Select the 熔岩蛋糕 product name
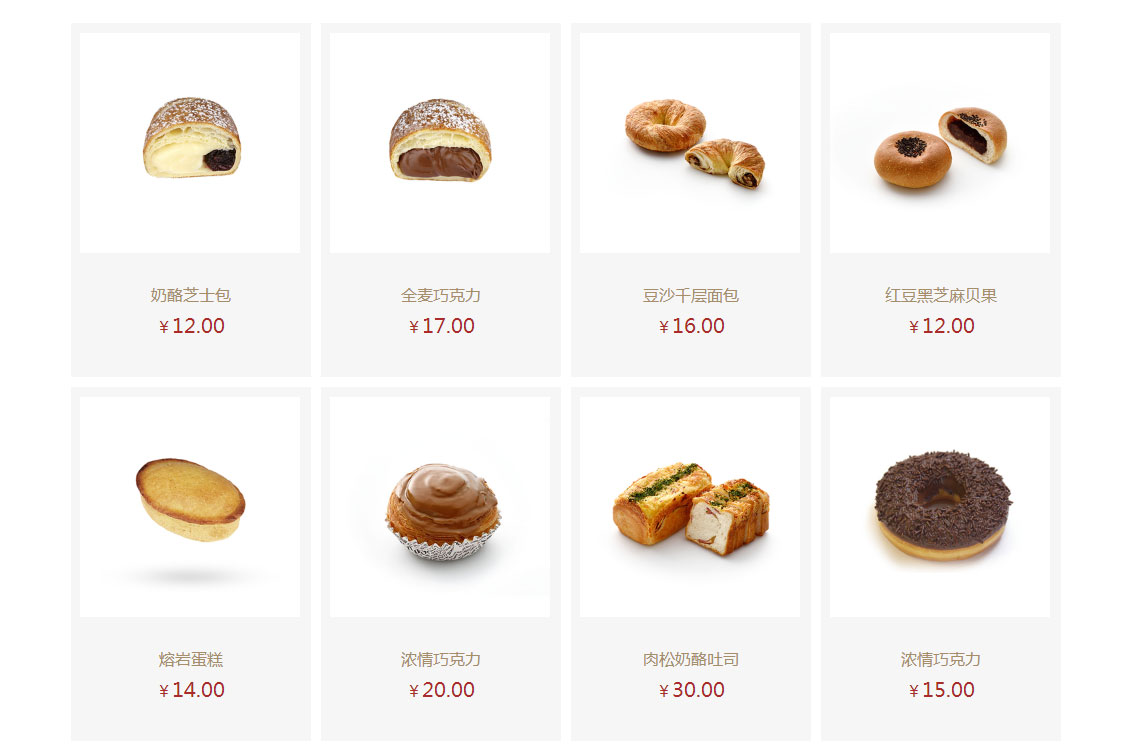 [191, 660]
